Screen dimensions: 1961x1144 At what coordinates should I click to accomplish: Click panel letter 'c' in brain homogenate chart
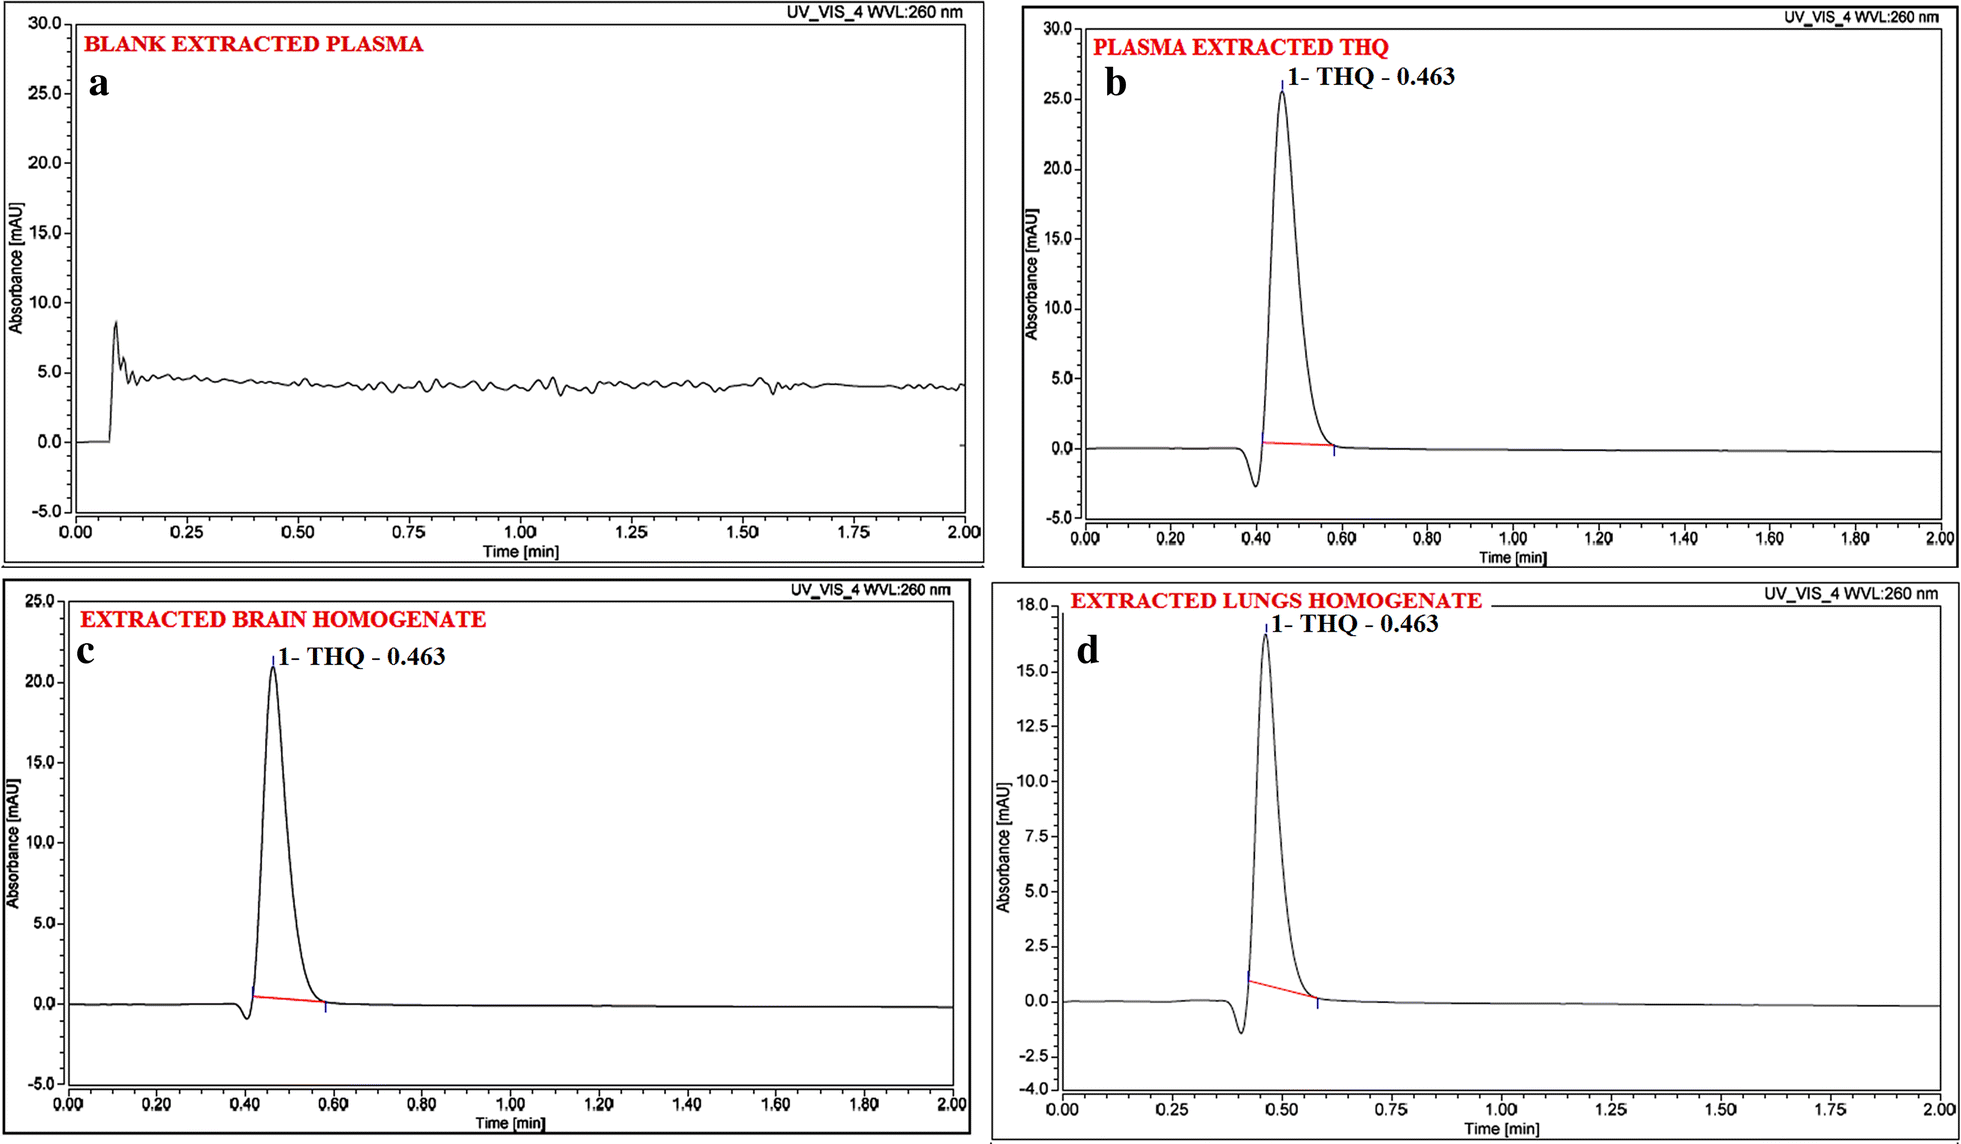(x=86, y=652)
